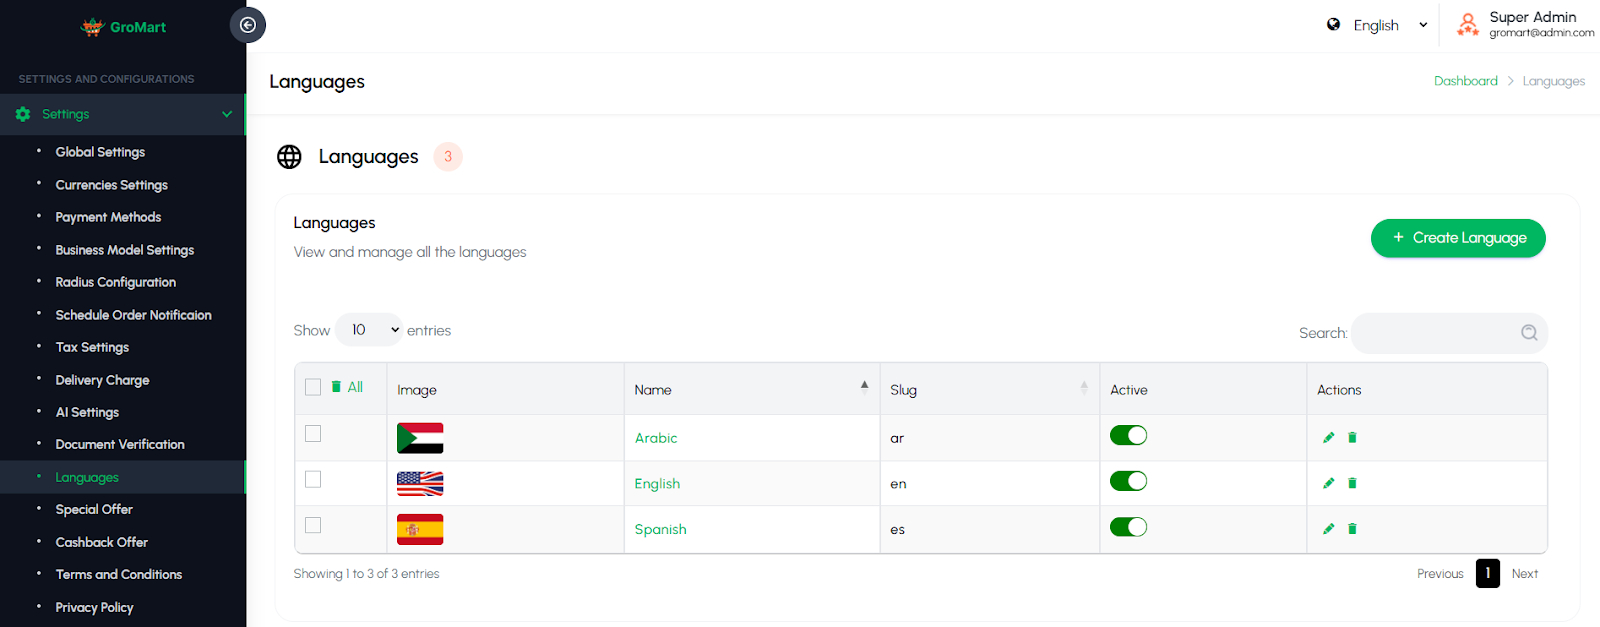The image size is (1600, 627).
Task: Delete all selected via the trash All icon
Action: 336,387
